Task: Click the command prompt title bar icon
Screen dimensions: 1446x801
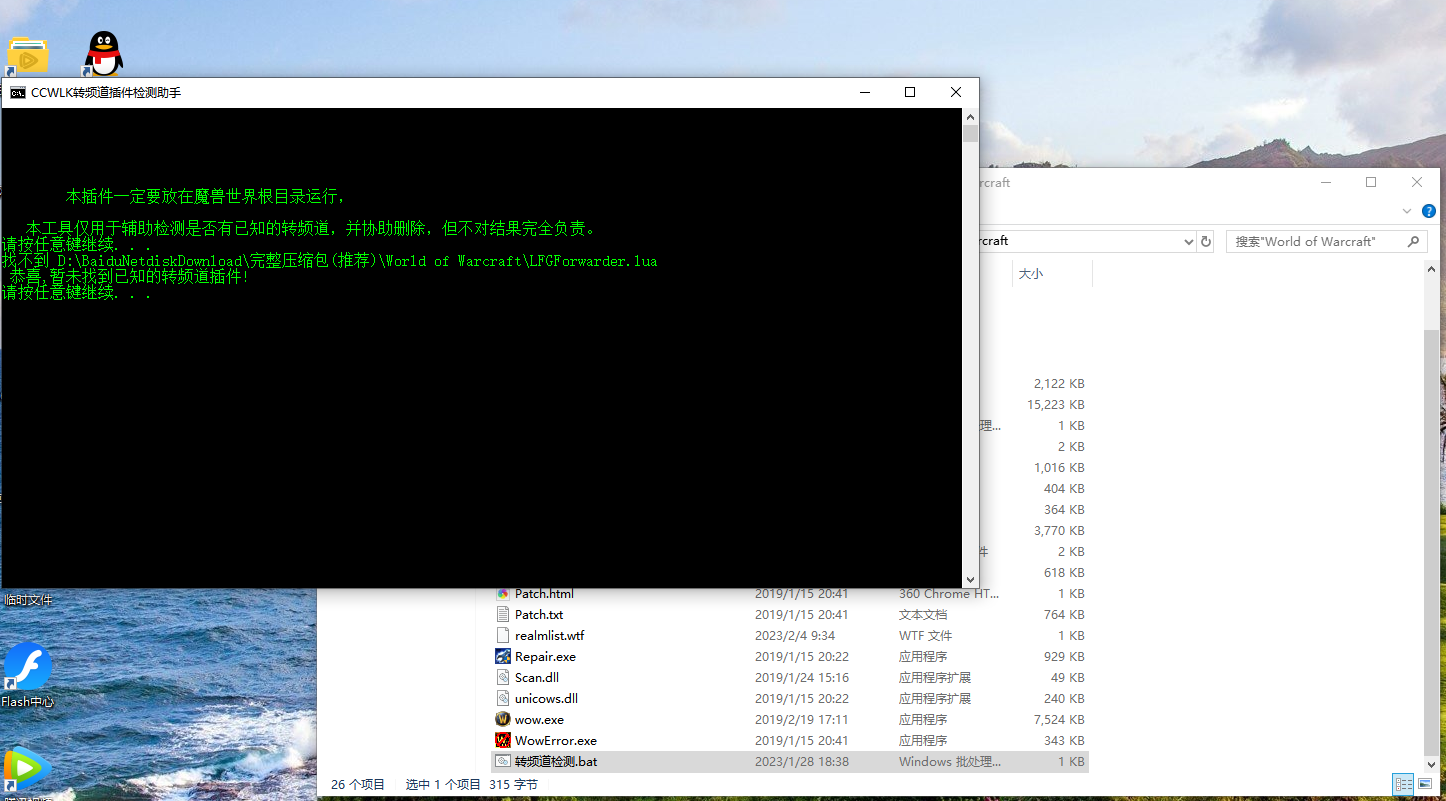Action: (18, 93)
